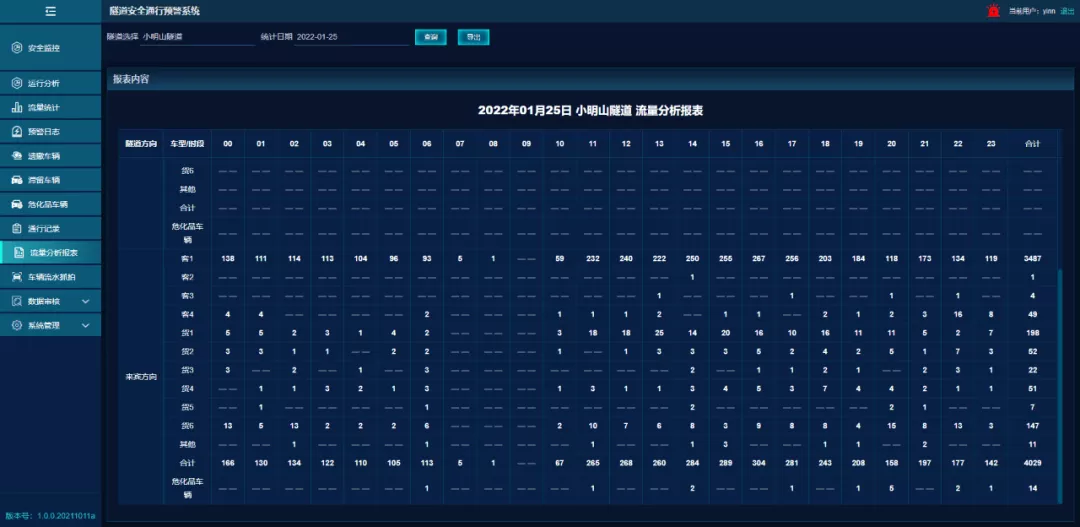Click the 退出 logout link
The width and height of the screenshot is (1080, 527).
coord(1067,11)
